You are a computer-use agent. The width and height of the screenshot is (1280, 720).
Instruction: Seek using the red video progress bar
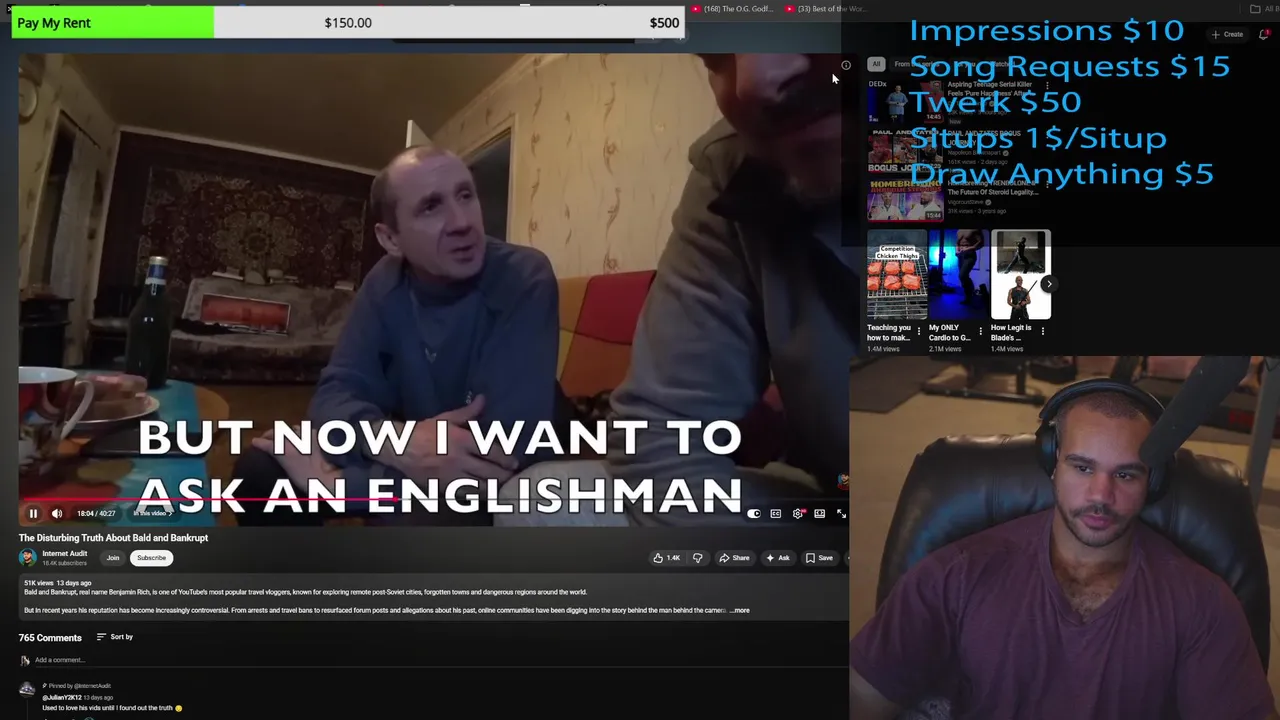click(x=432, y=499)
